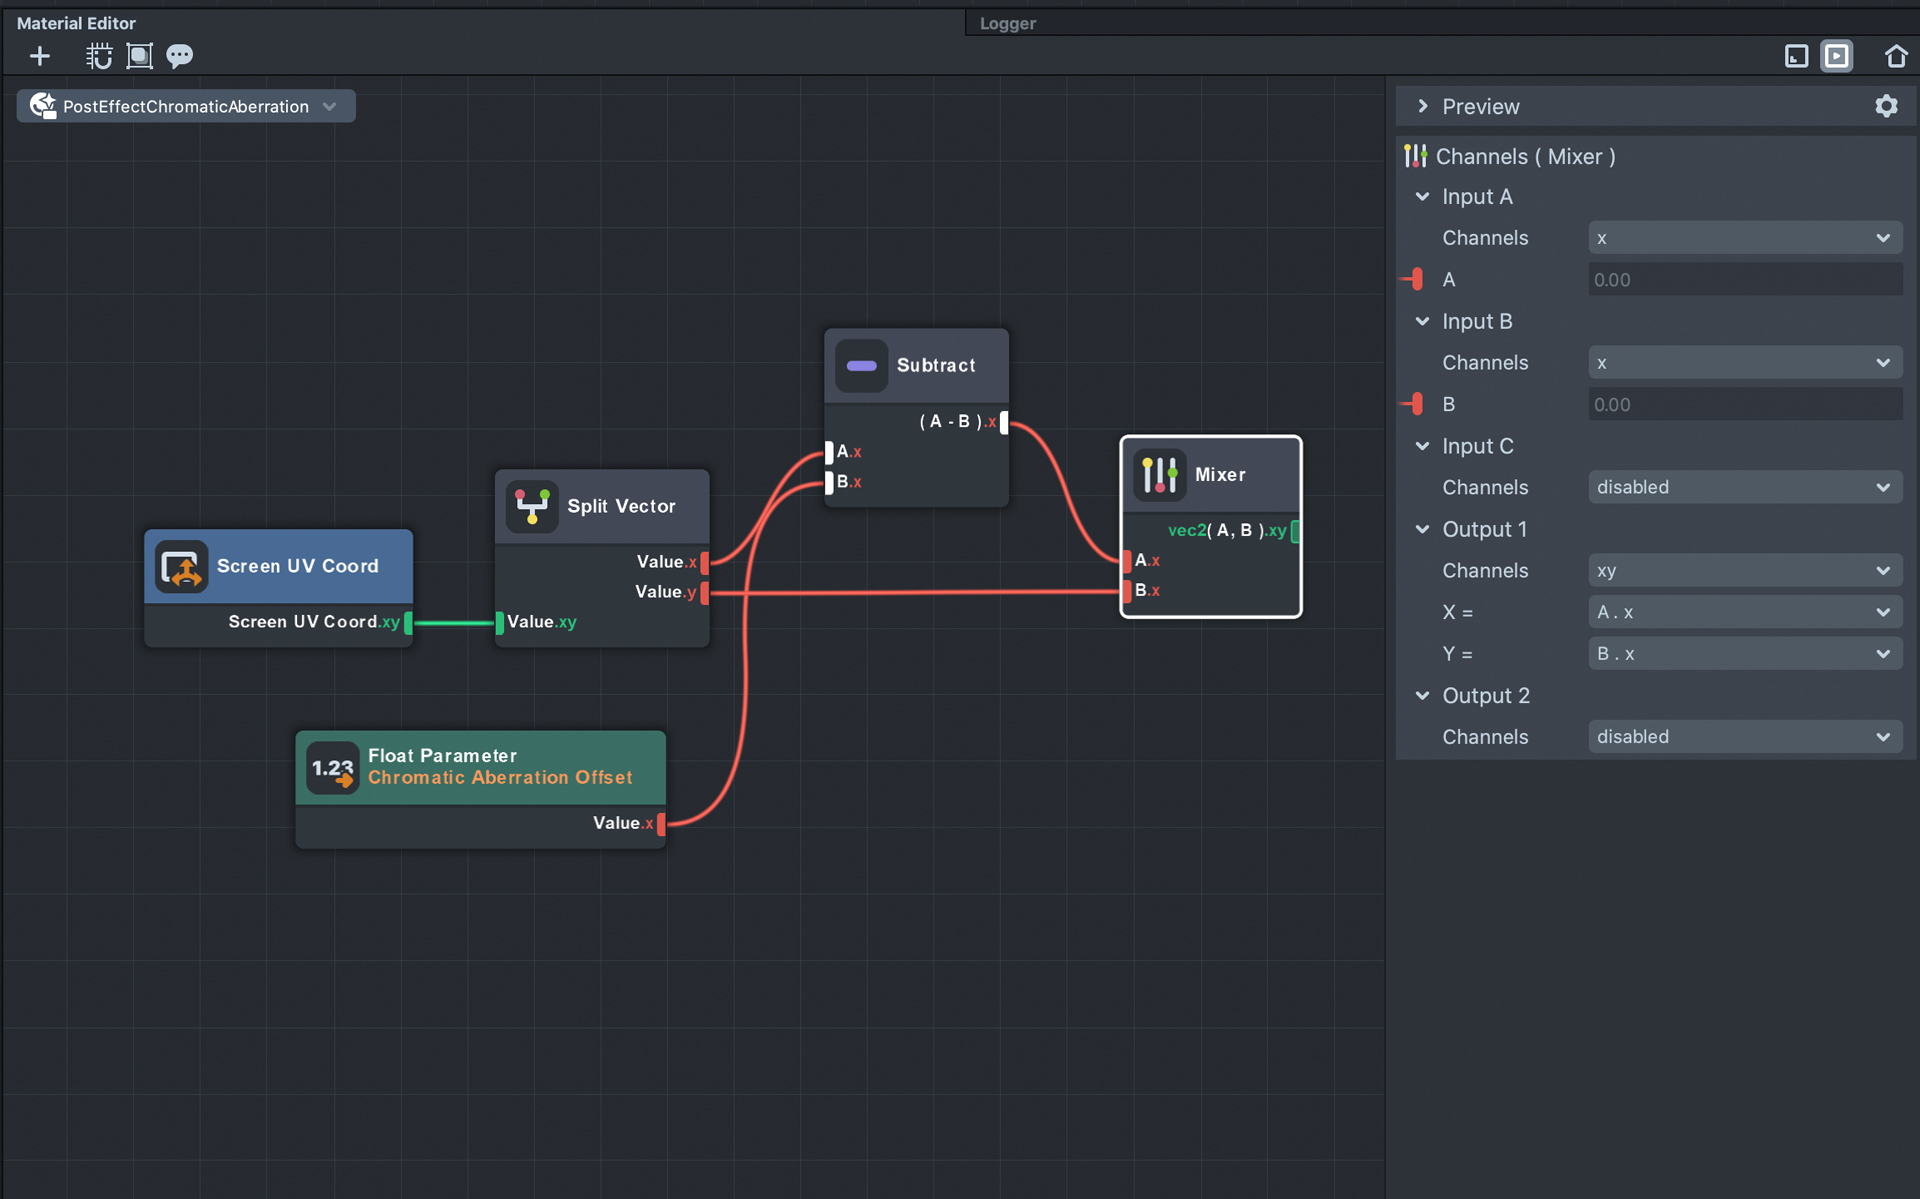Screen dimensions: 1920x1199
Task: Click the Screen UV Coord node icon
Action: coord(182,566)
